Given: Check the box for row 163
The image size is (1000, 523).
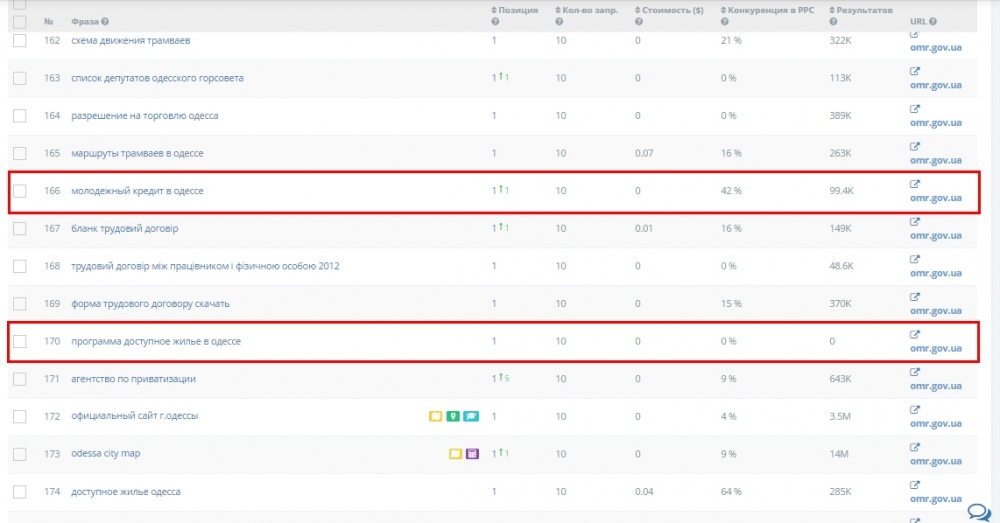Looking at the screenshot, I should click(19, 78).
